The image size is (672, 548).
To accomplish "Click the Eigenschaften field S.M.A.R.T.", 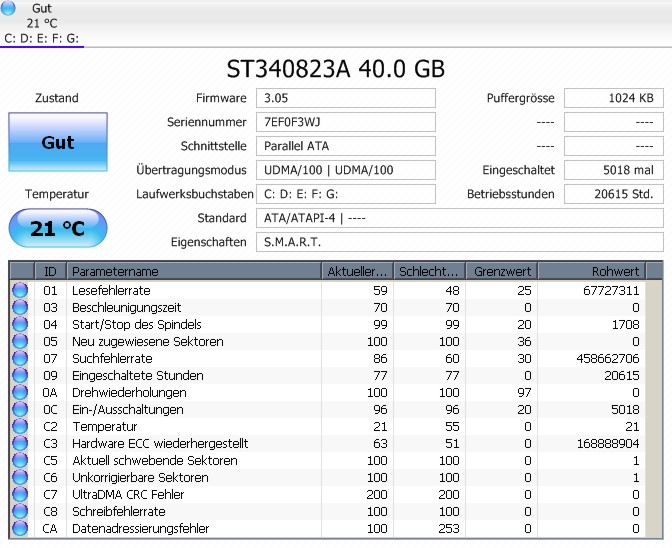I will coord(460,242).
